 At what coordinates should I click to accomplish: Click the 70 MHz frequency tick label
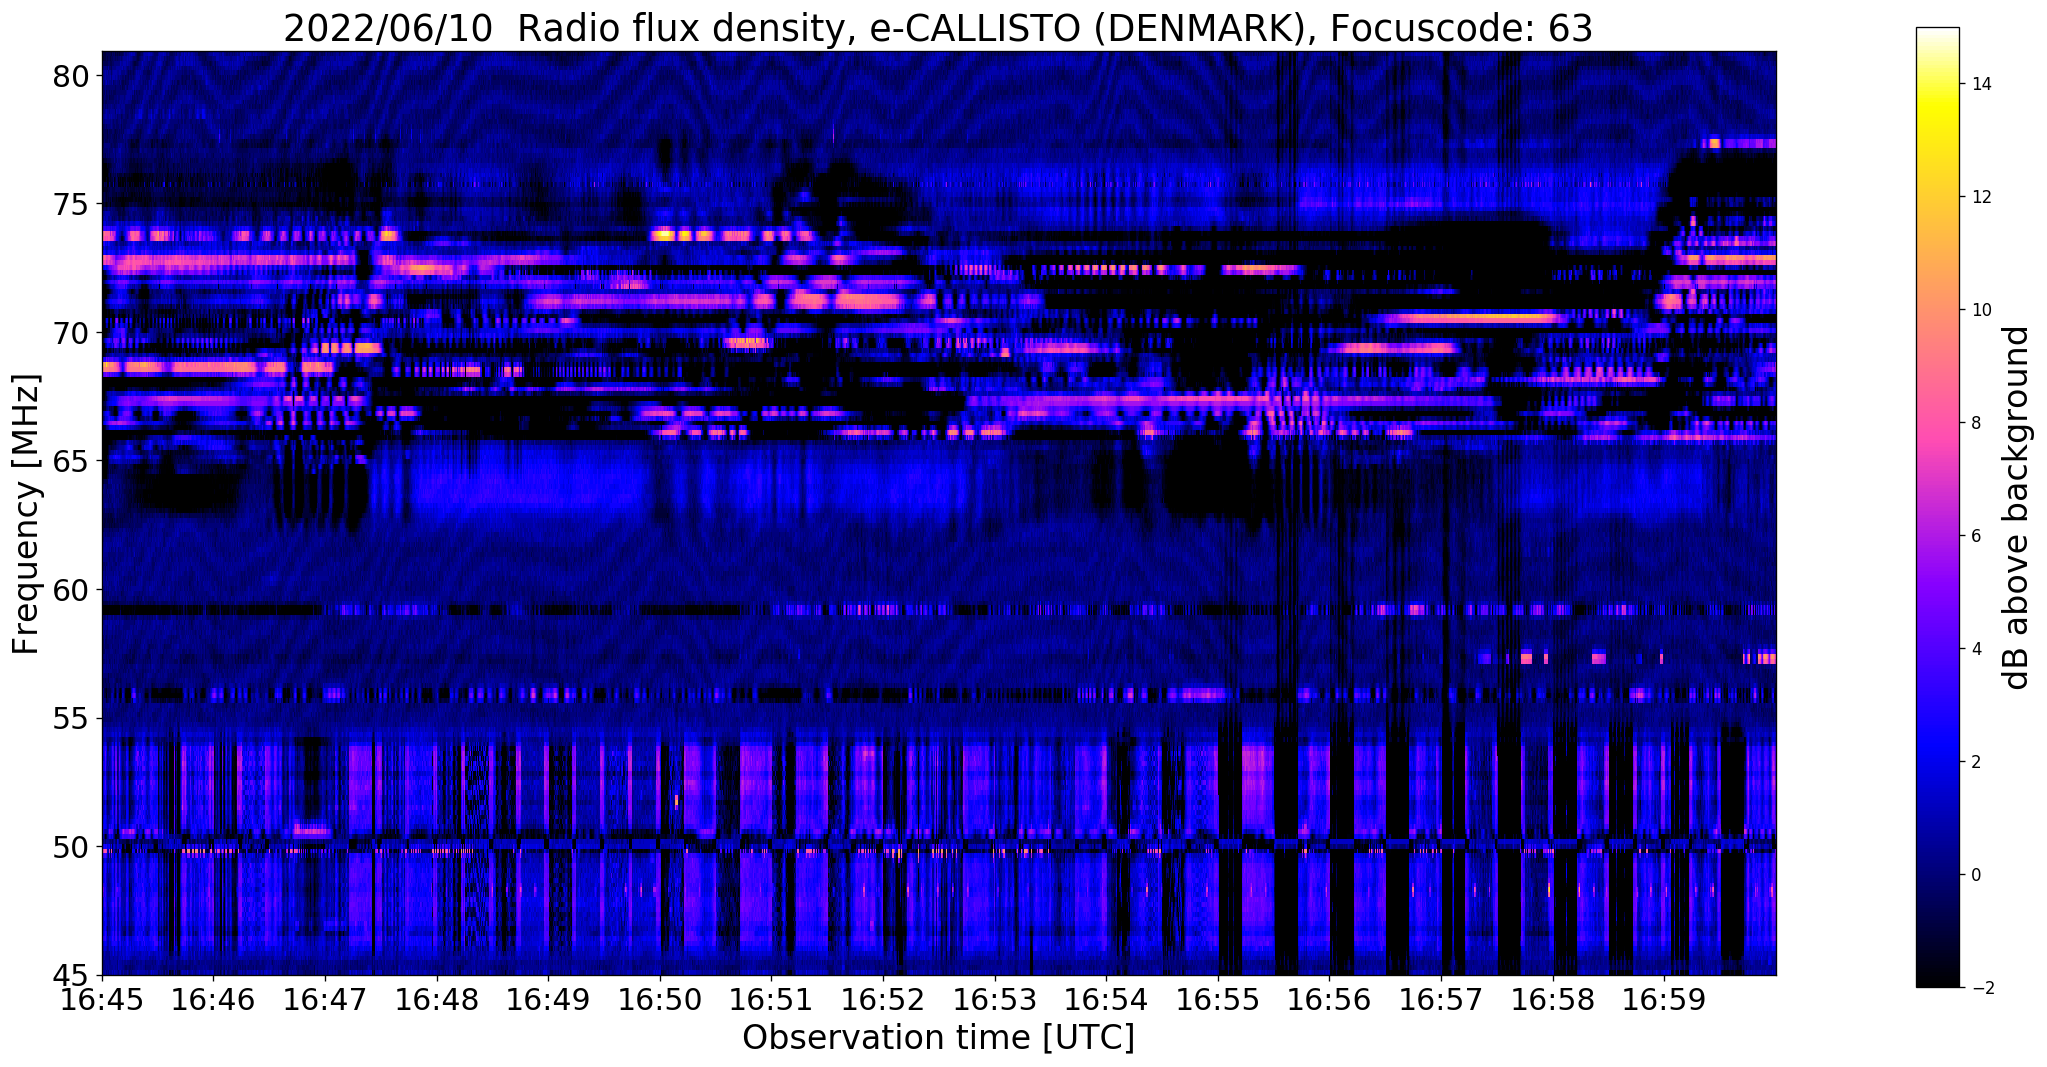[73, 333]
